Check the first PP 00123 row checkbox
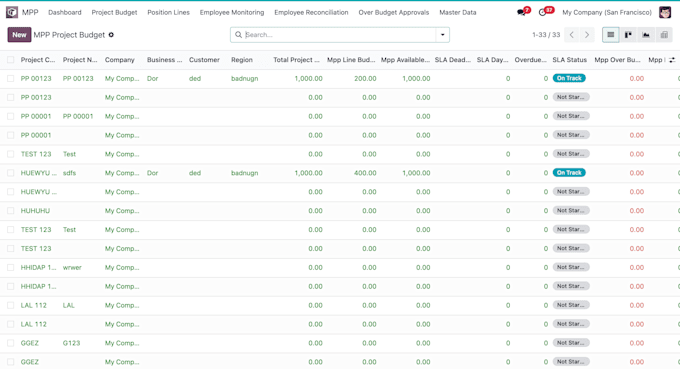680x369 pixels. click(10, 78)
